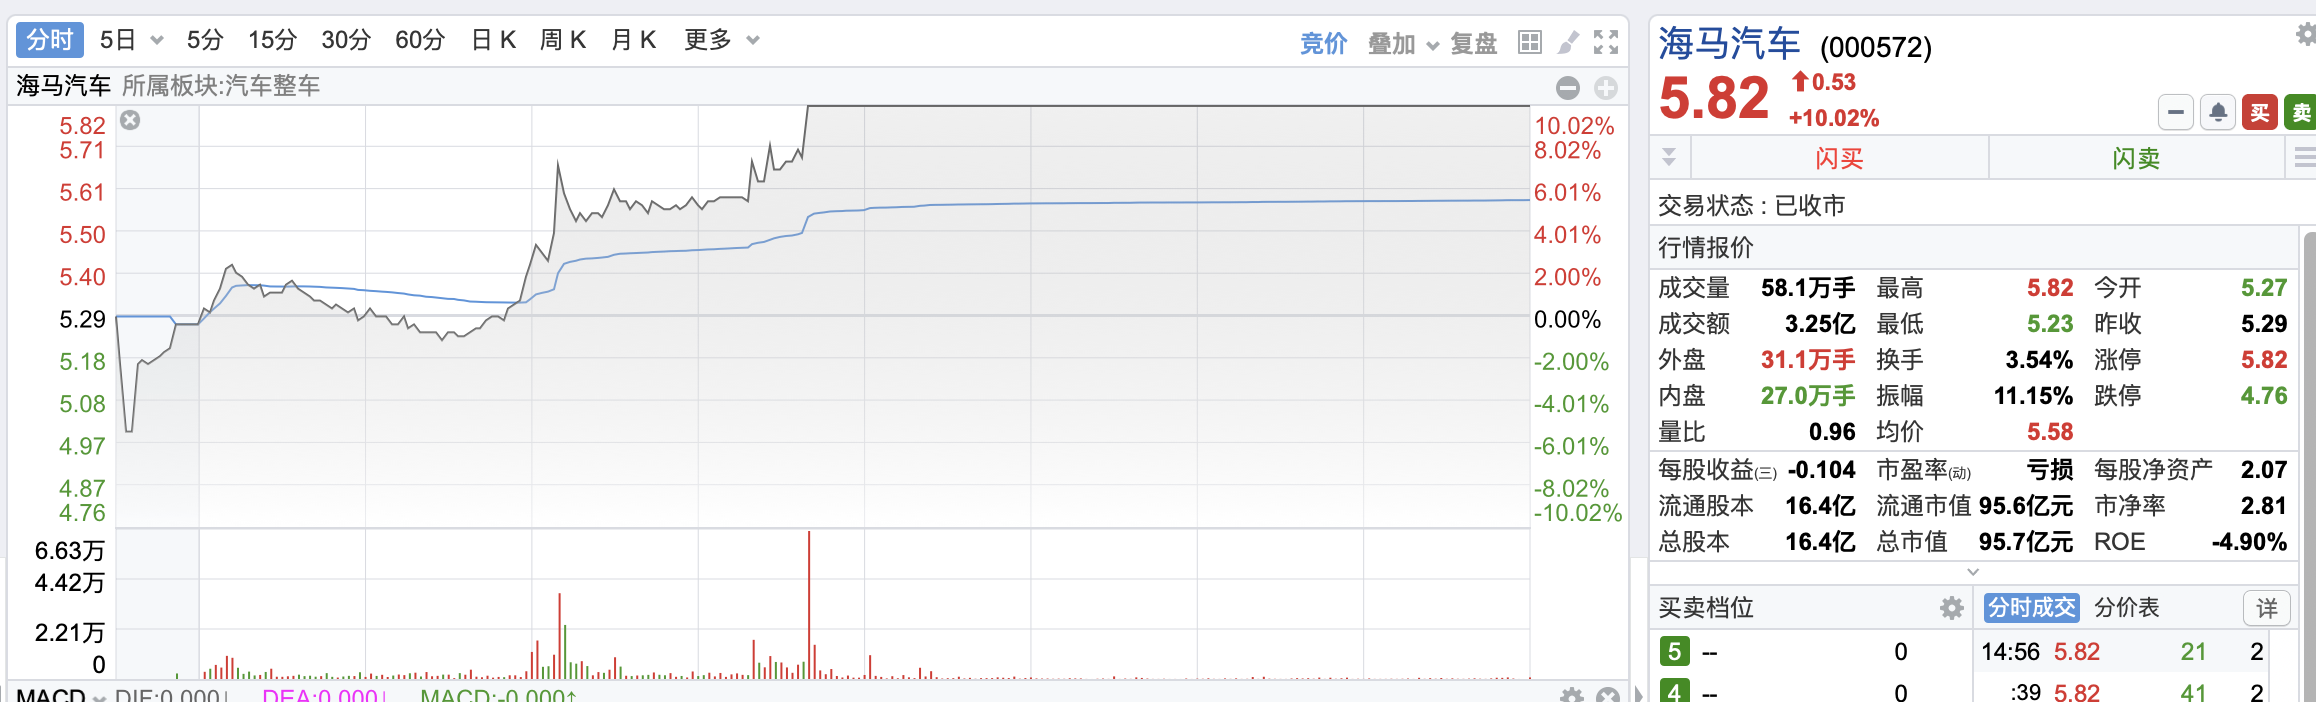Image resolution: width=2316 pixels, height=702 pixels.
Task: Open the 详 trade details button
Action: click(x=2267, y=607)
